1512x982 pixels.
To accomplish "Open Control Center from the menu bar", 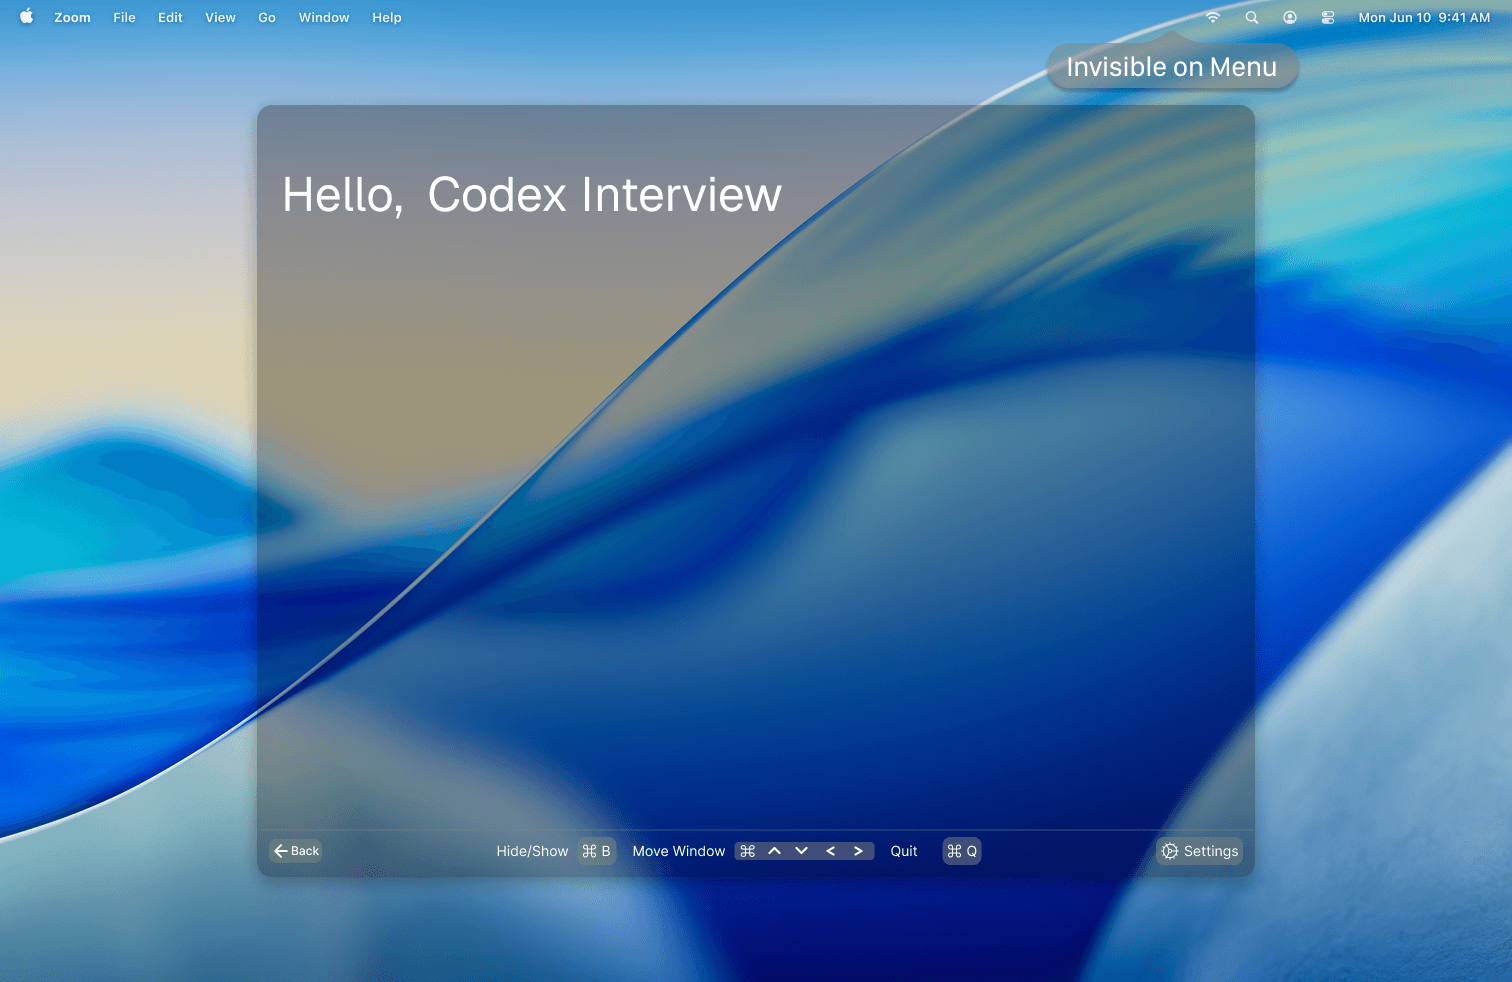I will 1328,17.
